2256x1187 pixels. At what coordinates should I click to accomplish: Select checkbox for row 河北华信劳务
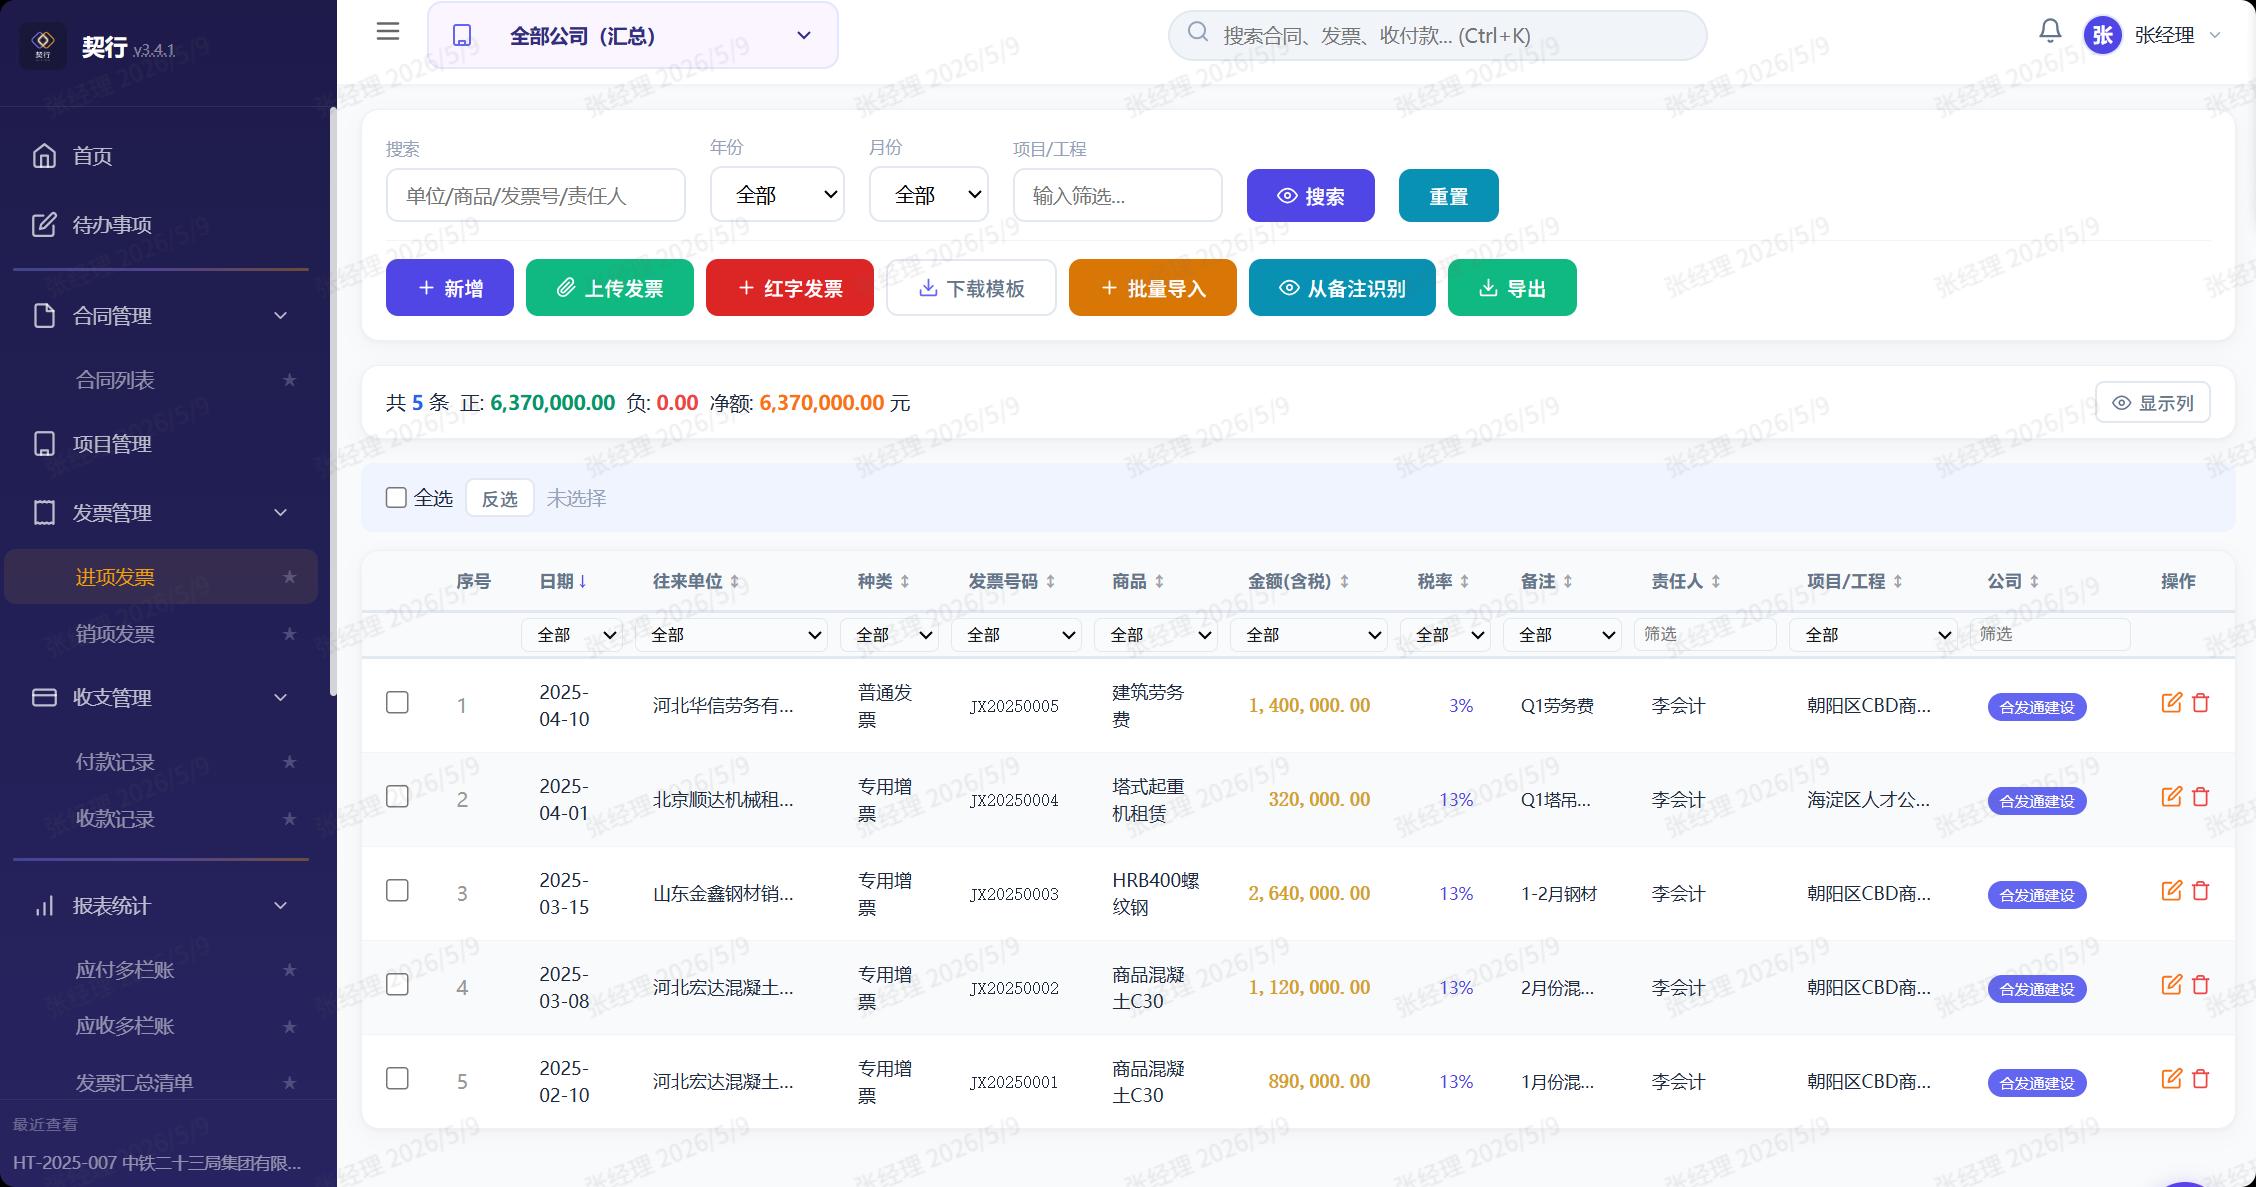[x=397, y=703]
